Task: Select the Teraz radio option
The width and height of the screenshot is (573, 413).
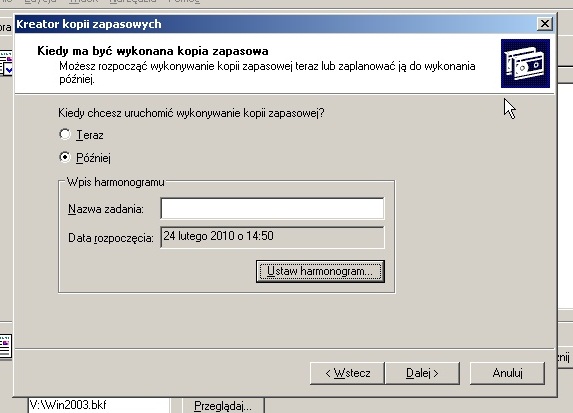Action: pyautogui.click(x=65, y=134)
